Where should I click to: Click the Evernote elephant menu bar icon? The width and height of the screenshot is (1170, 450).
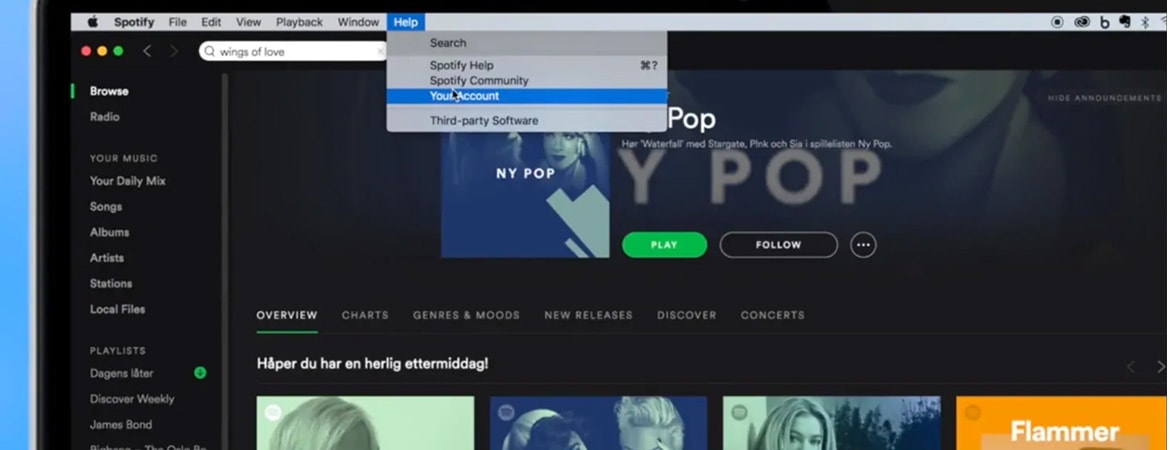click(1124, 22)
